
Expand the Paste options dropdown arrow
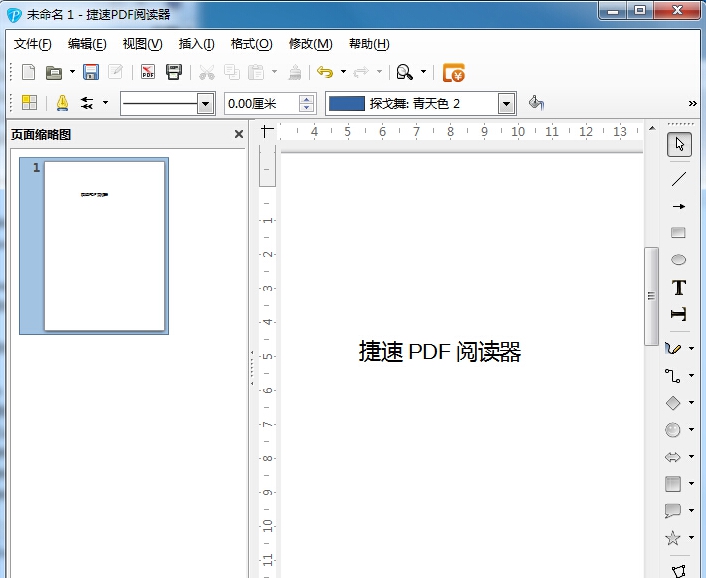[274, 72]
